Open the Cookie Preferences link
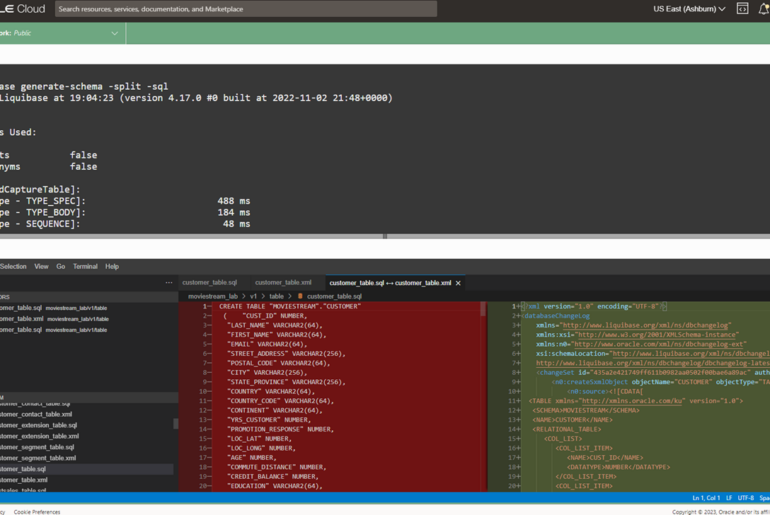Viewport: 770px width, 515px height. 37,512
